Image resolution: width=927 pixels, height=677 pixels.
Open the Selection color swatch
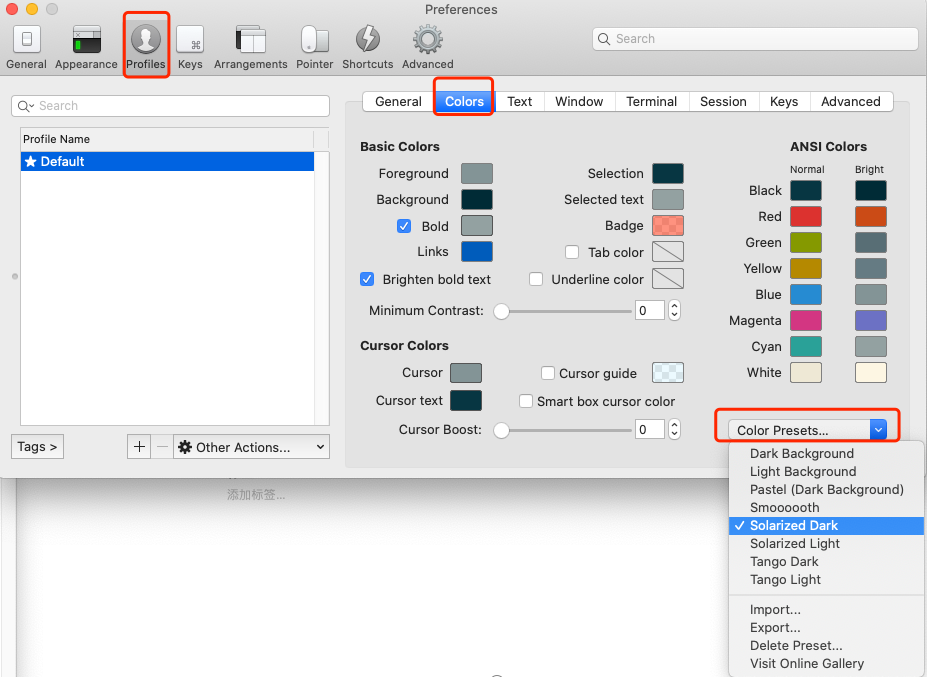coord(668,173)
